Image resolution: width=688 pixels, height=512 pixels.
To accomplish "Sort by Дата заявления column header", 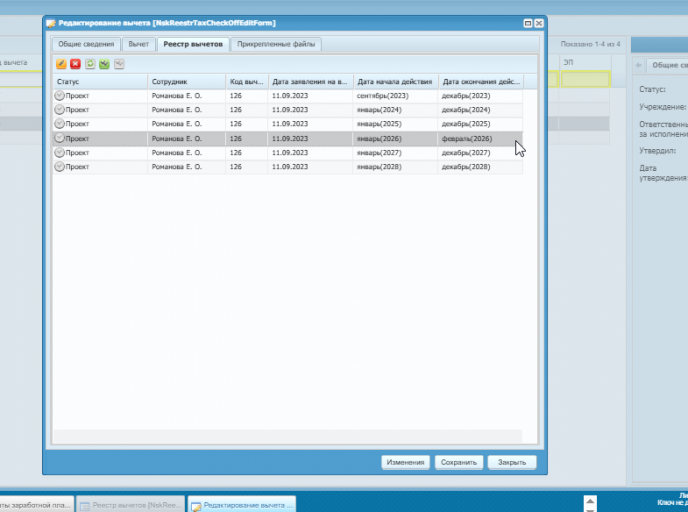I will coord(311,82).
